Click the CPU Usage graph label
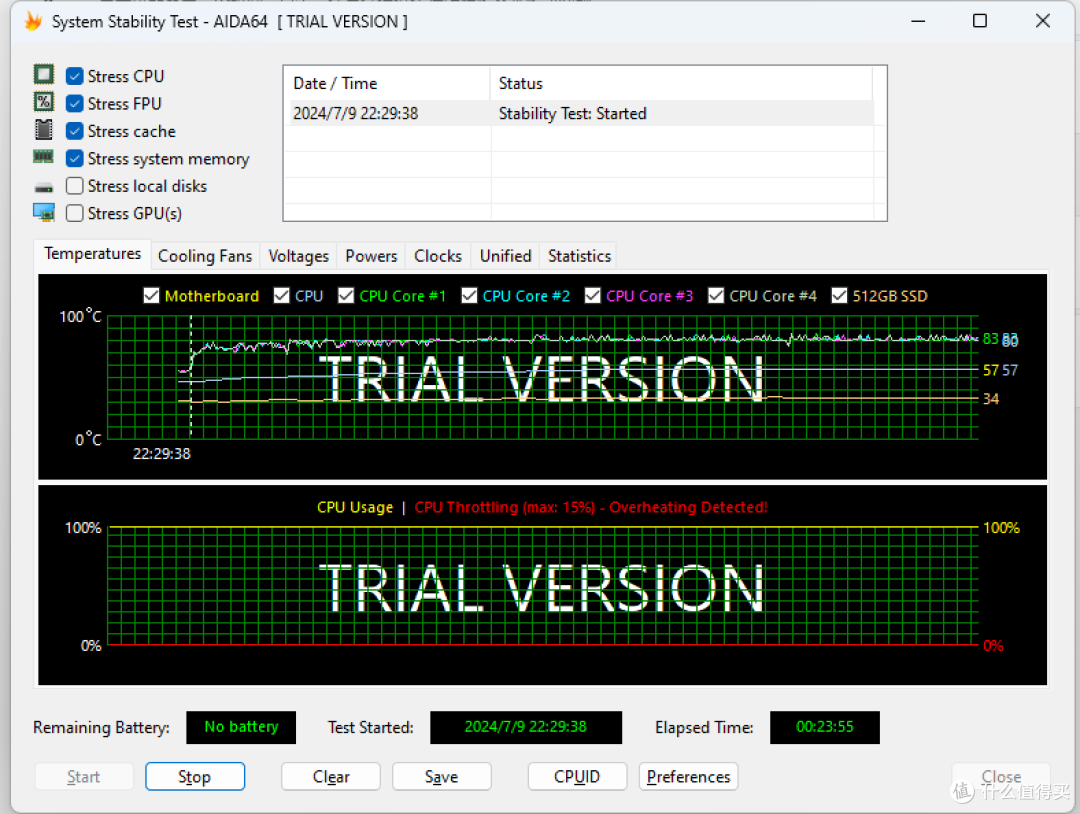 click(x=355, y=508)
